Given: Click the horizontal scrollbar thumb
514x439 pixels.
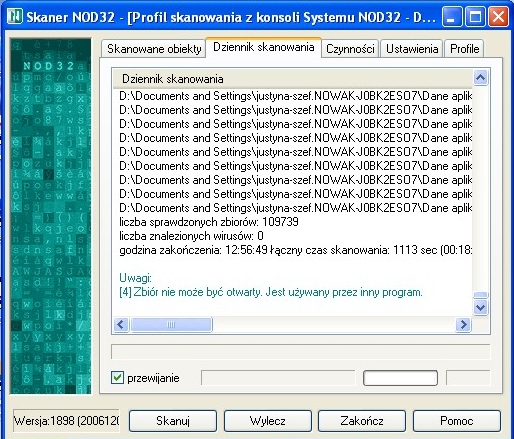Looking at the screenshot, I should pyautogui.click(x=171, y=324).
